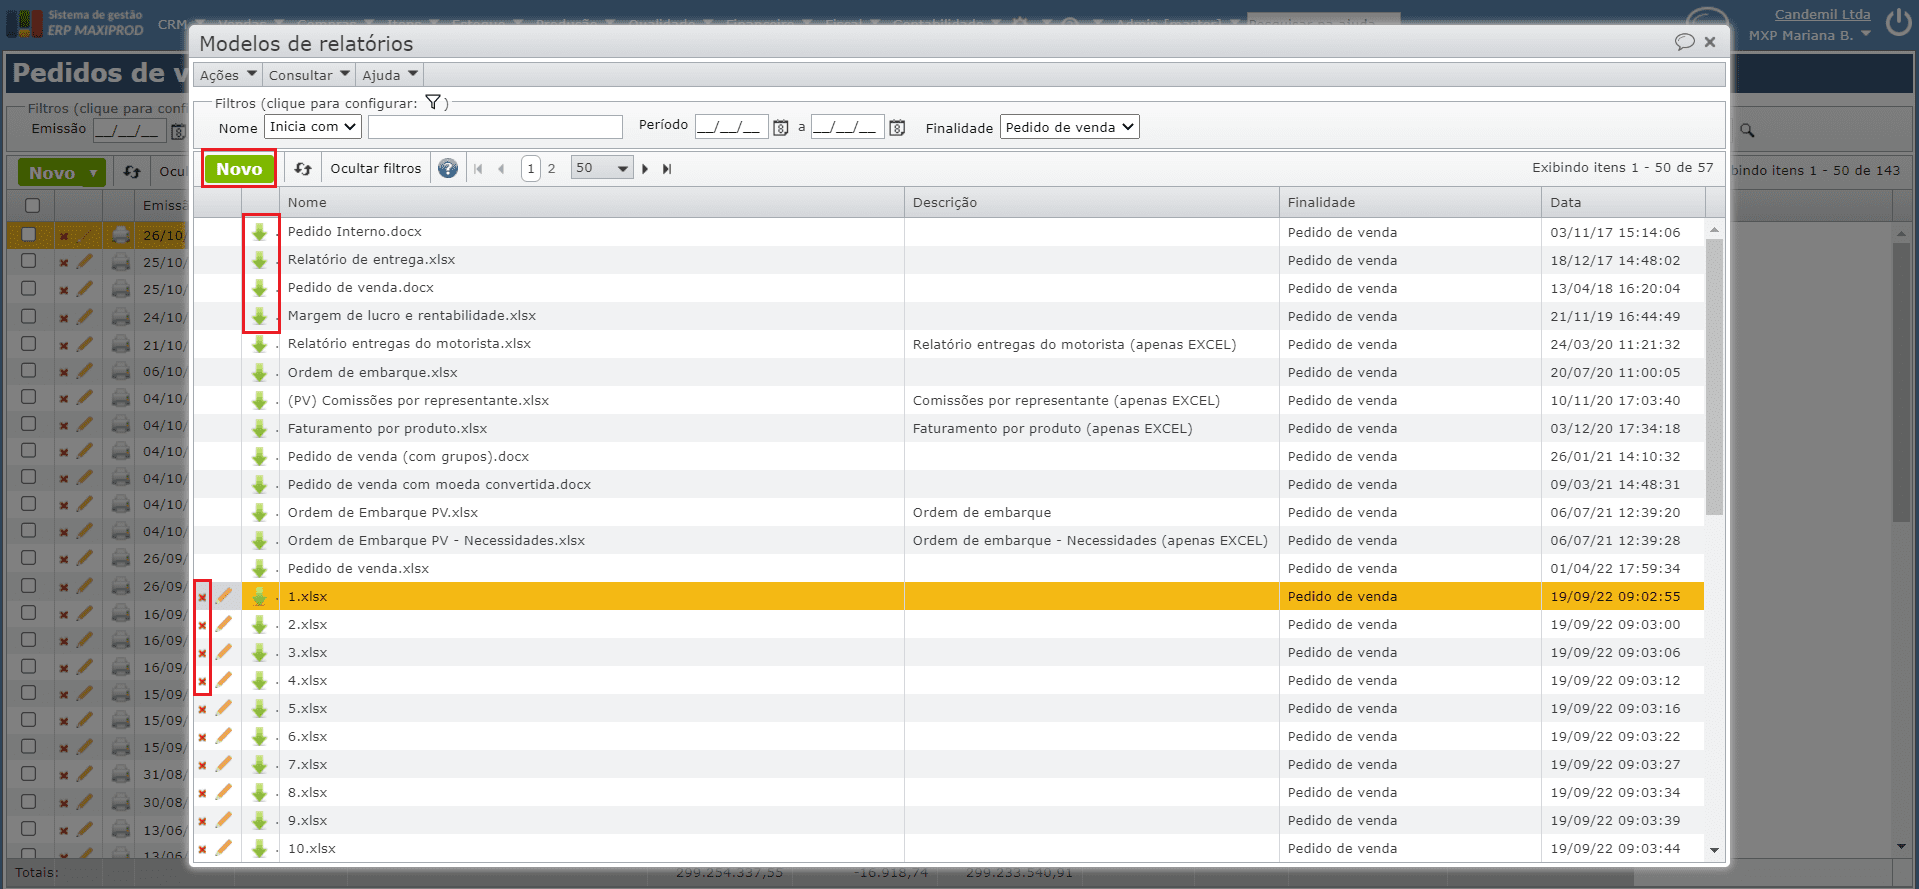
Task: Click delete icon for 2.xlsx row
Action: click(202, 625)
